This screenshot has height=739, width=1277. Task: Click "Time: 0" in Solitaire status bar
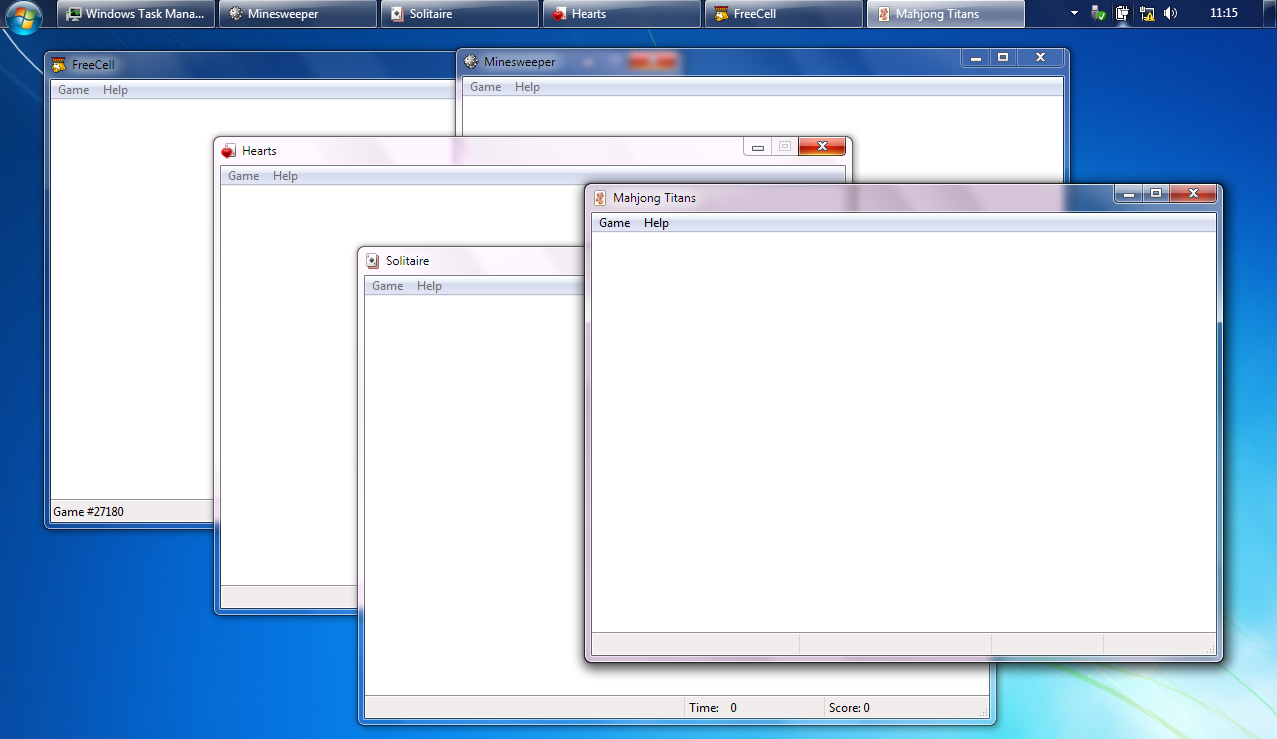coord(713,708)
